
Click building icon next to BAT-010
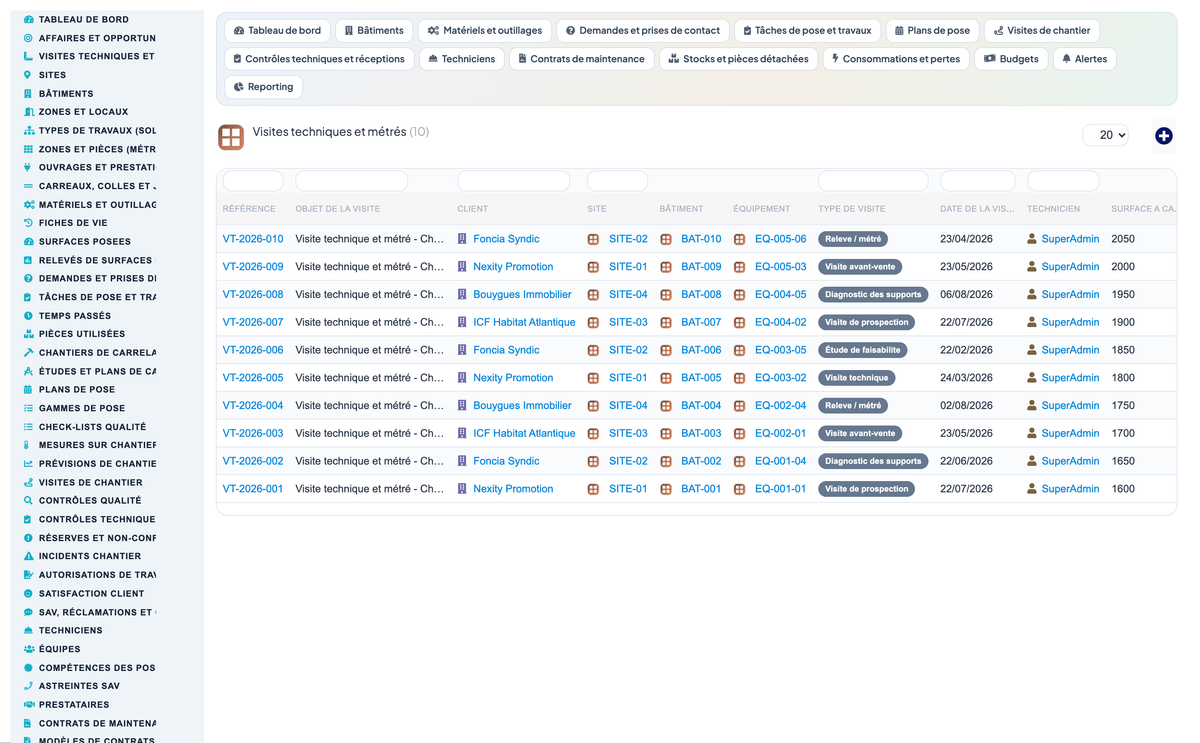click(x=666, y=239)
